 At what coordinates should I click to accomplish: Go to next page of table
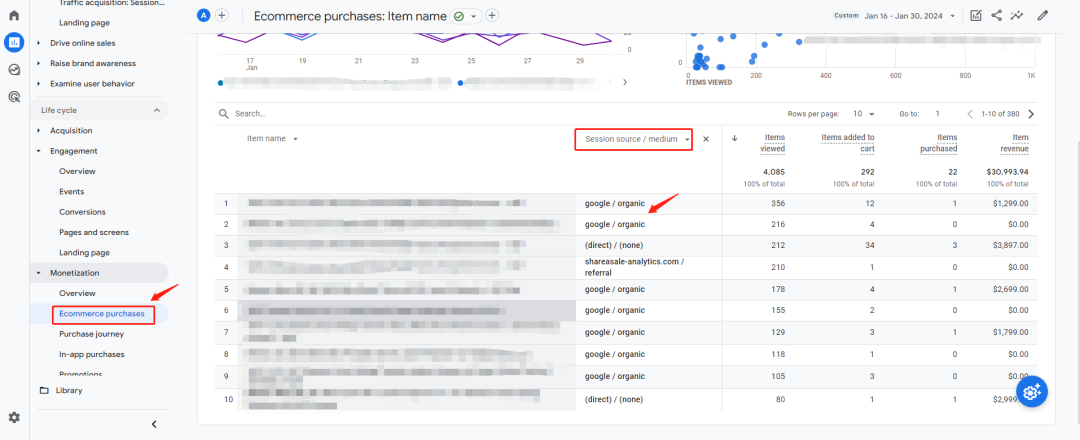point(1031,114)
